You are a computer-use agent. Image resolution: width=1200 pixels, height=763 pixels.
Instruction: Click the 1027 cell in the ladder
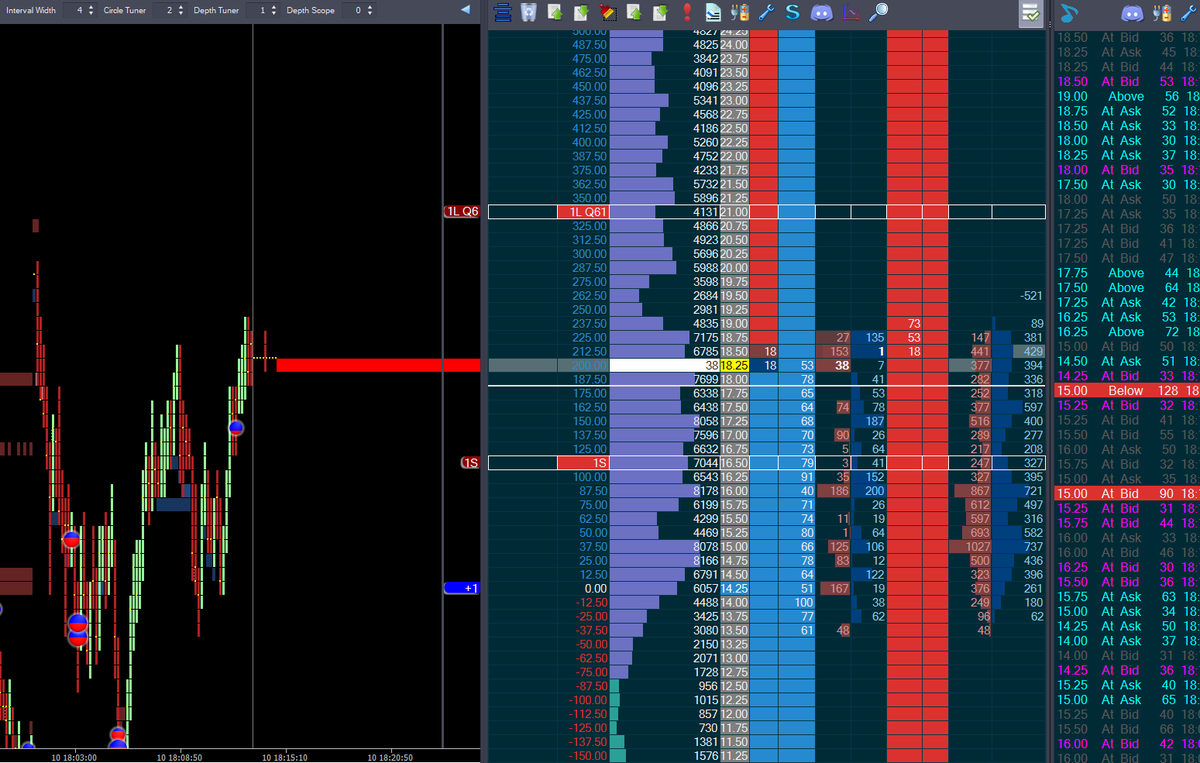point(970,547)
